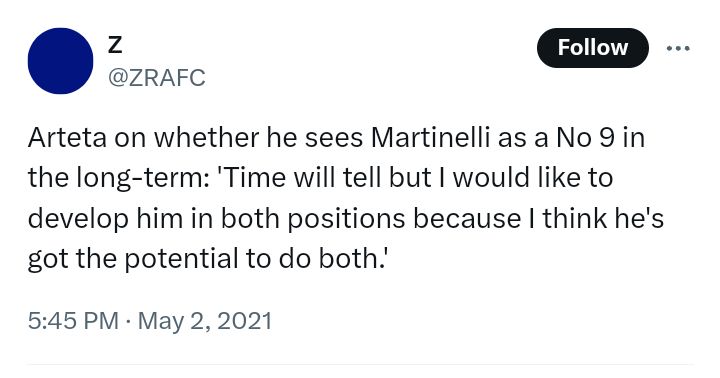Click the blue circular profile avatar
Viewport: 720px width, 378px height.
(60, 61)
